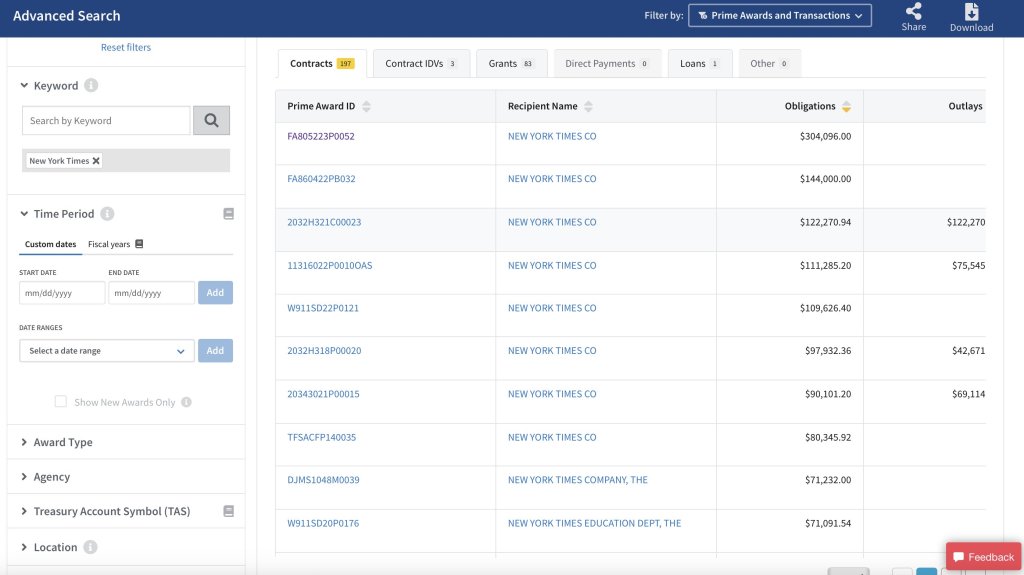The width and height of the screenshot is (1024, 575).
Task: Open award FA805223P0052 link
Action: point(321,136)
